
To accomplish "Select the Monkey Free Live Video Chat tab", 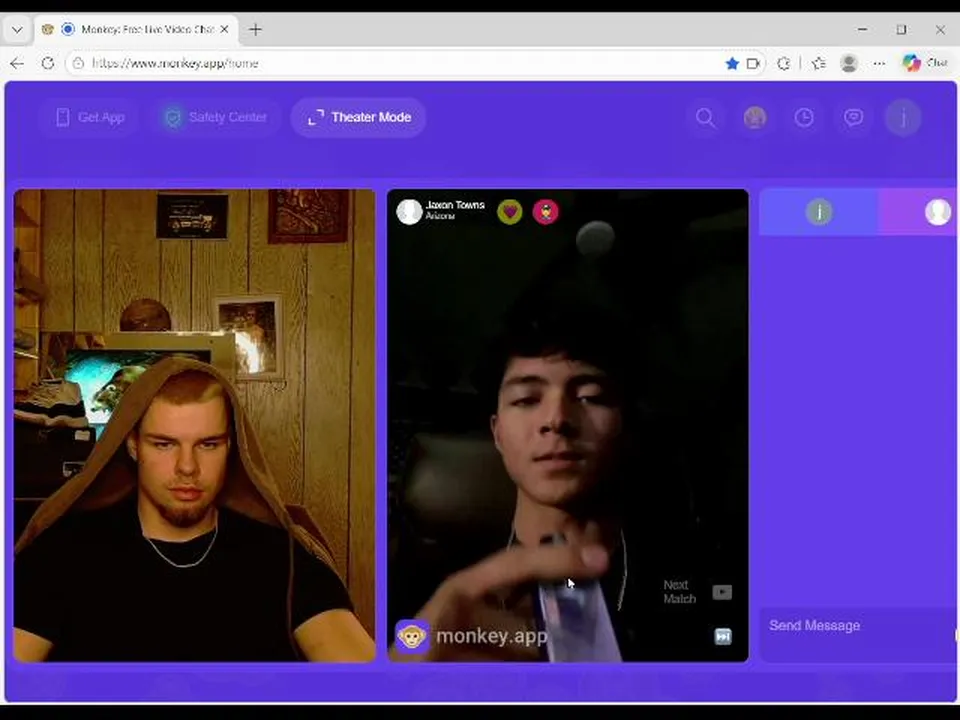I will click(x=138, y=29).
